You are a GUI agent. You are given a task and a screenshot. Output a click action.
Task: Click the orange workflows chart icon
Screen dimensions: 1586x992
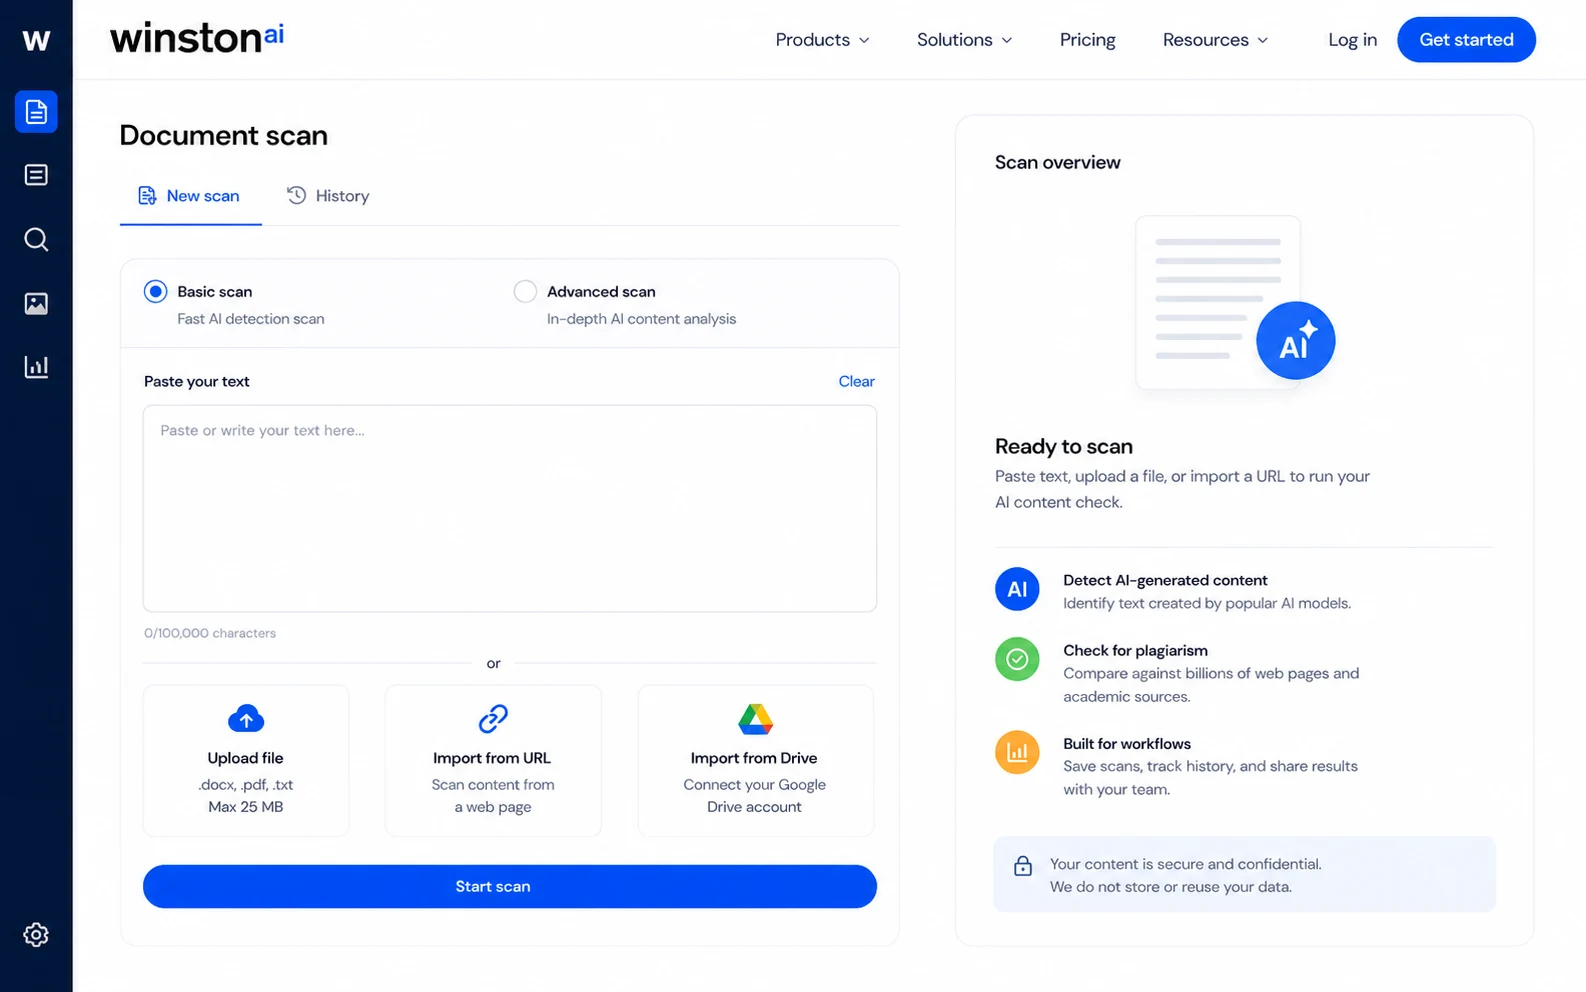1017,752
